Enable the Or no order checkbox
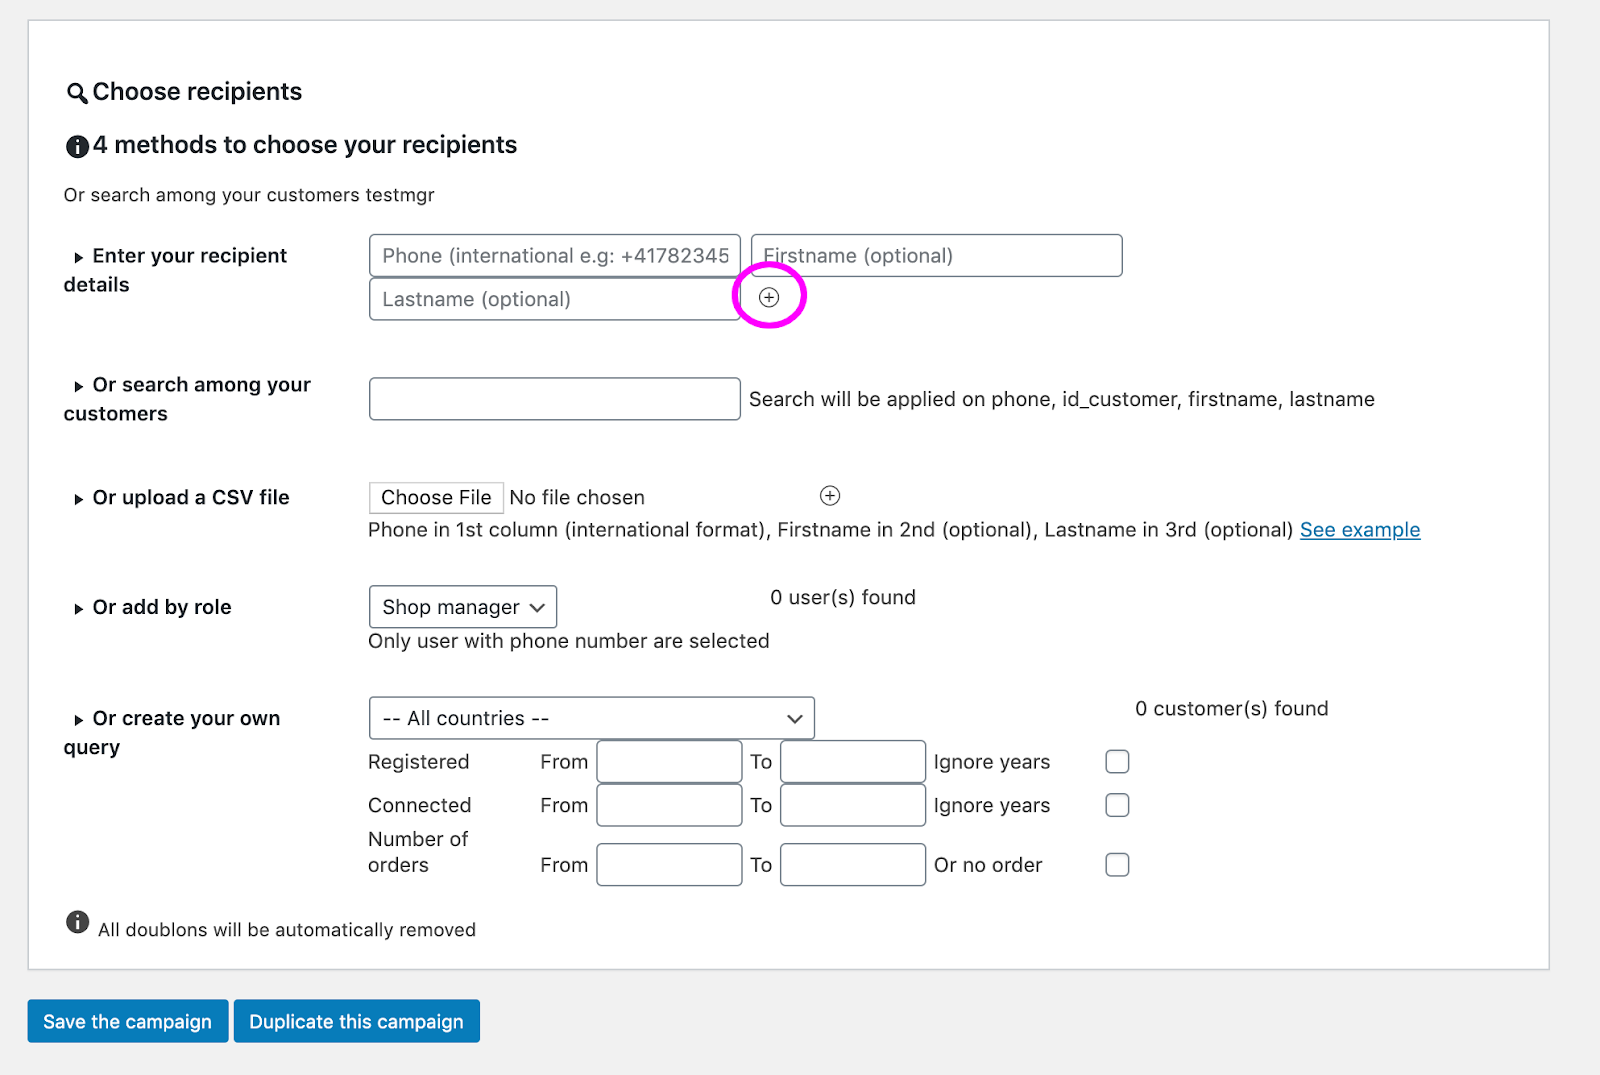1600x1075 pixels. (1117, 865)
